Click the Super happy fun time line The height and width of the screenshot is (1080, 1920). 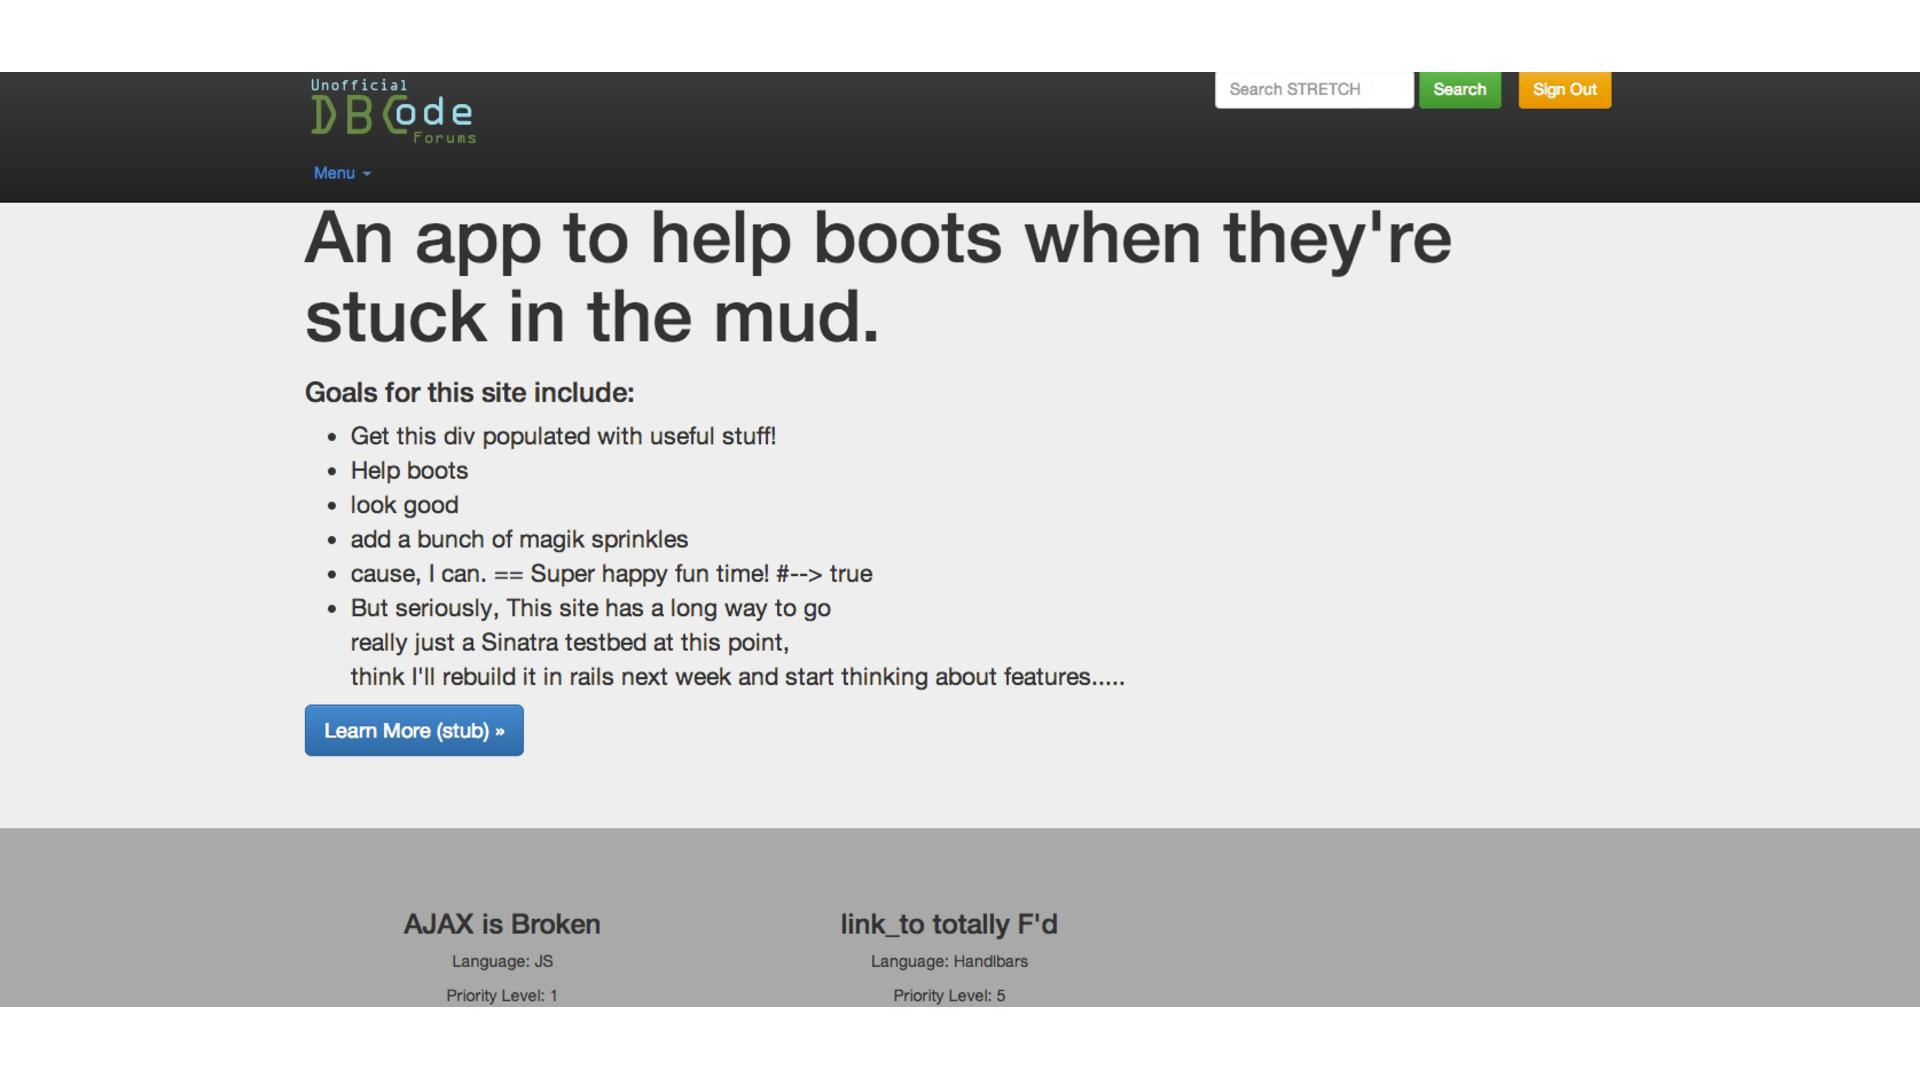click(x=611, y=574)
